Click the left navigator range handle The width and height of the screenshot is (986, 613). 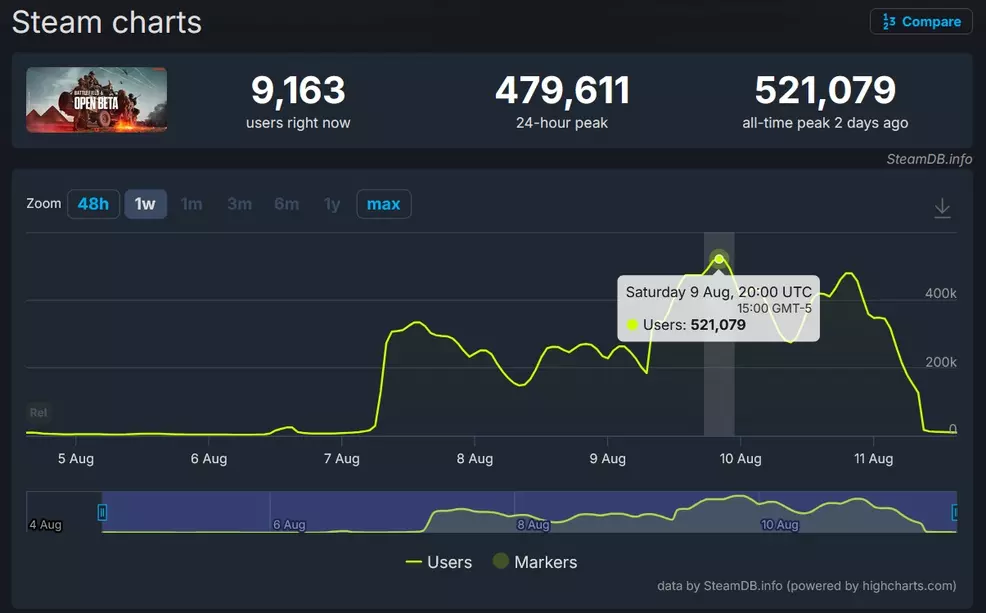(102, 512)
